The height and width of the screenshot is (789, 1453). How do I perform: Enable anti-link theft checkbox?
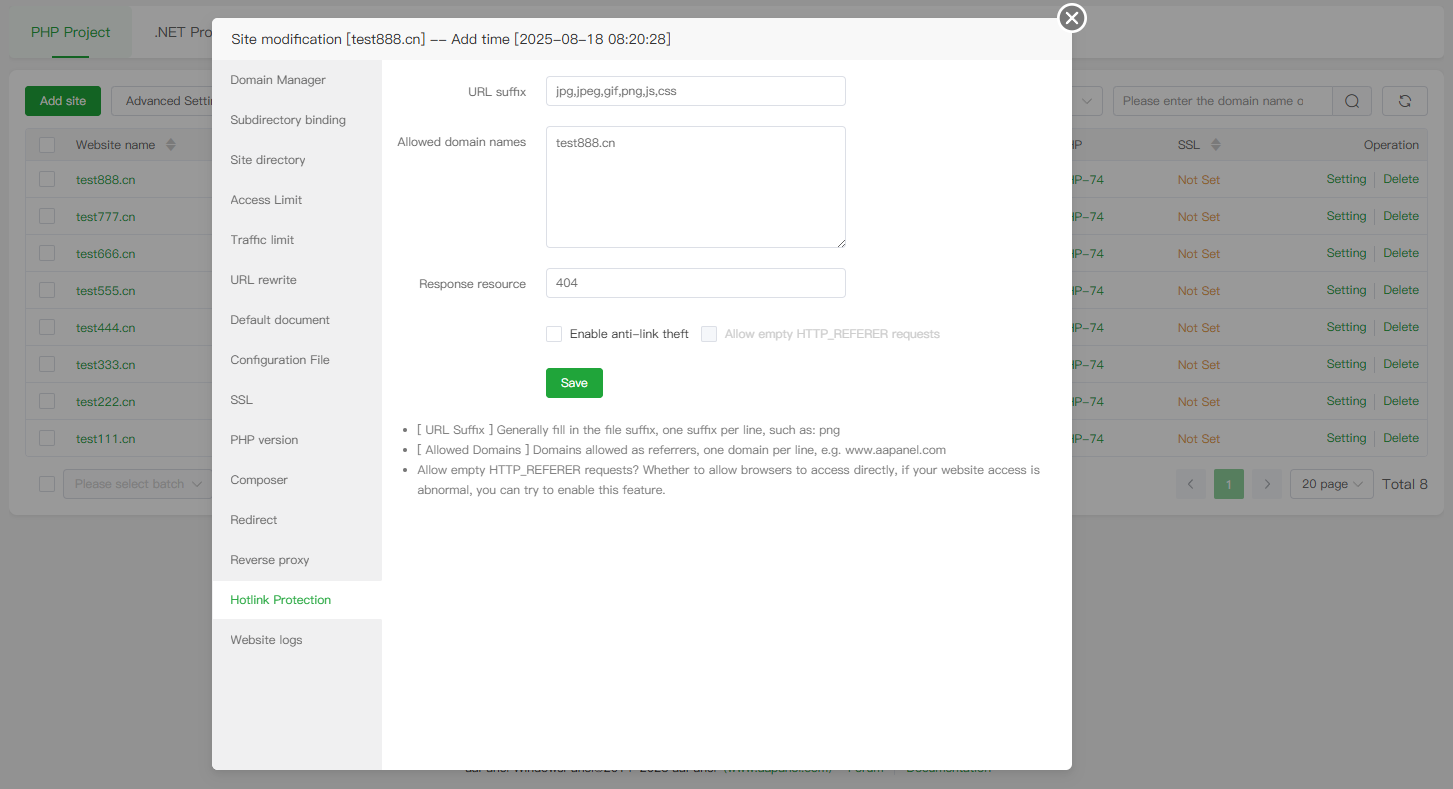(x=554, y=334)
